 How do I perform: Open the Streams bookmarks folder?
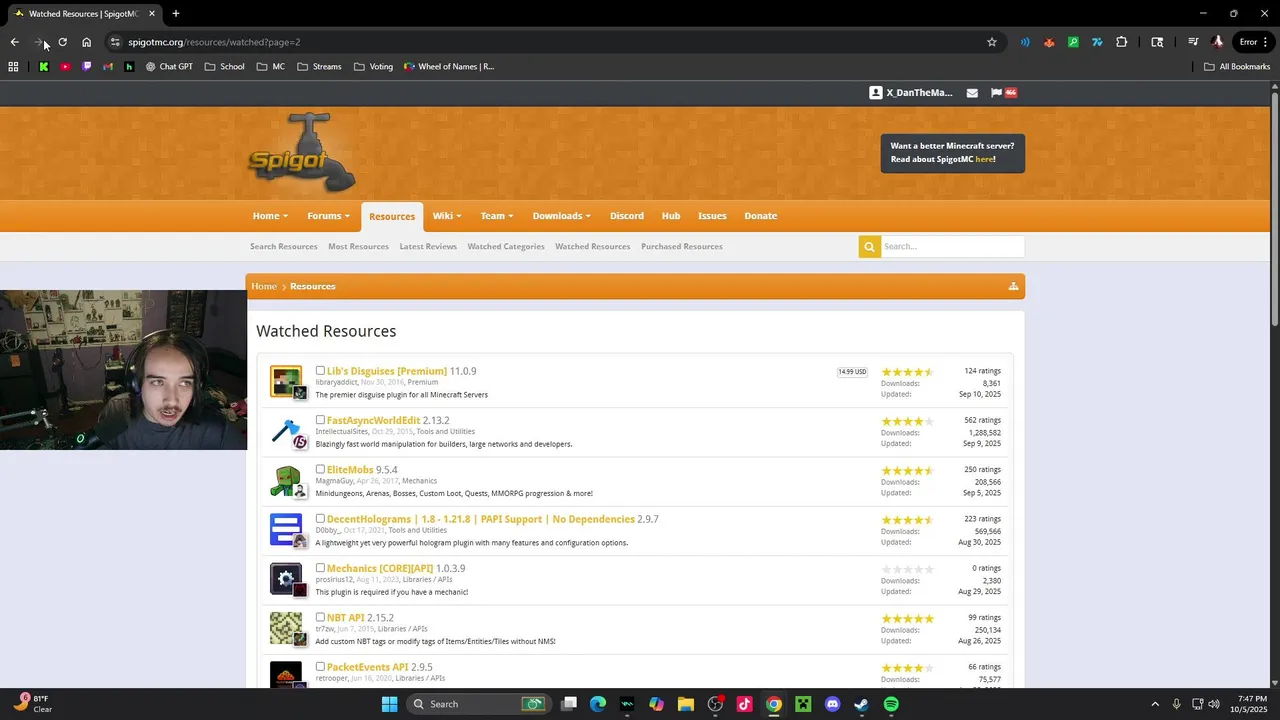[319, 67]
